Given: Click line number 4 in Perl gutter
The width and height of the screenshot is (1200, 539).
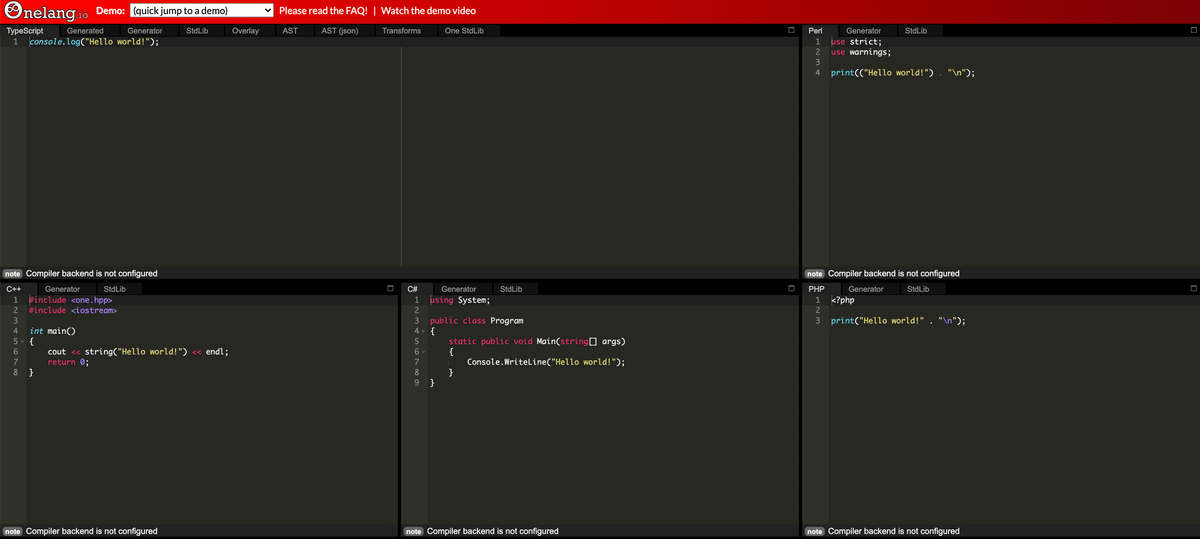Looking at the screenshot, I should click(817, 73).
